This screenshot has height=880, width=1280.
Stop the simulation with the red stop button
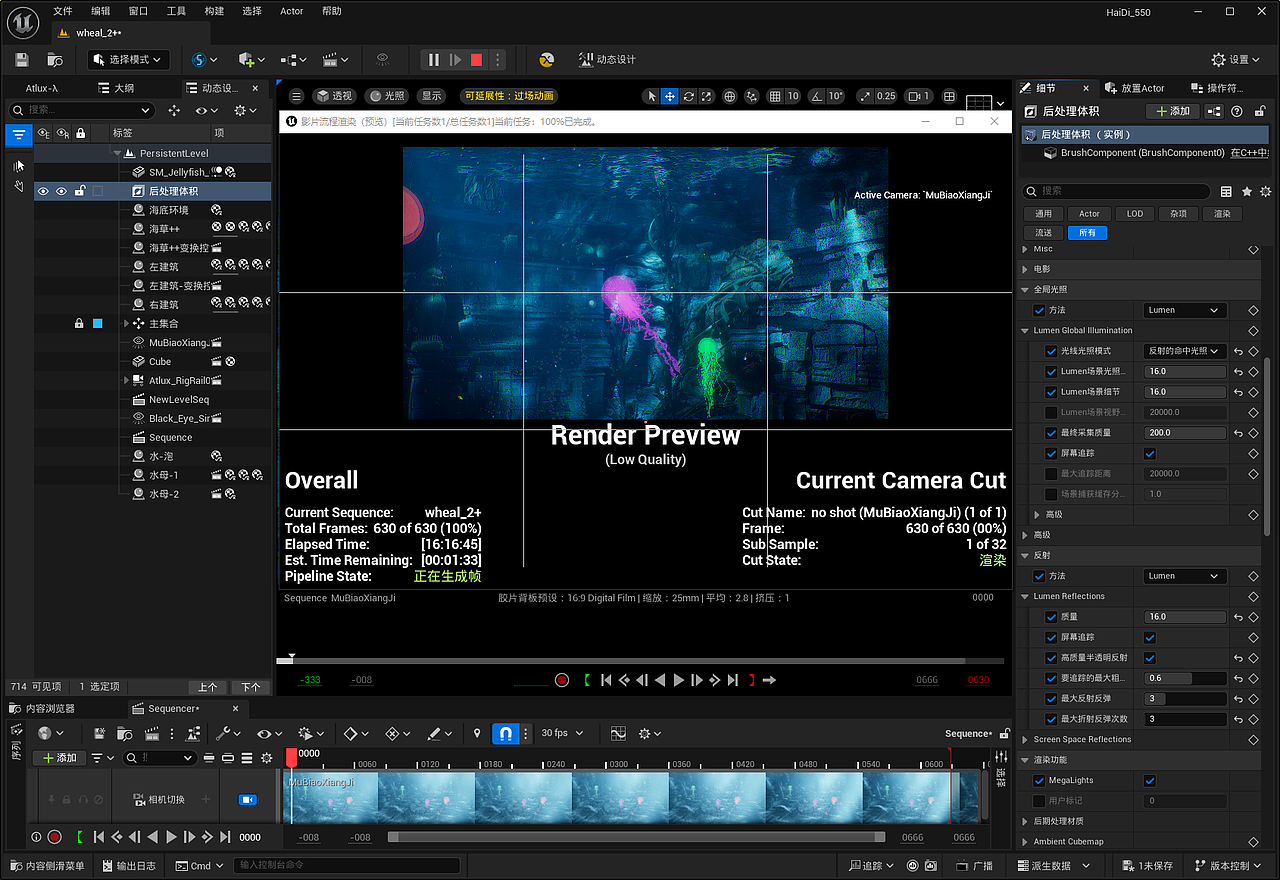(x=477, y=60)
